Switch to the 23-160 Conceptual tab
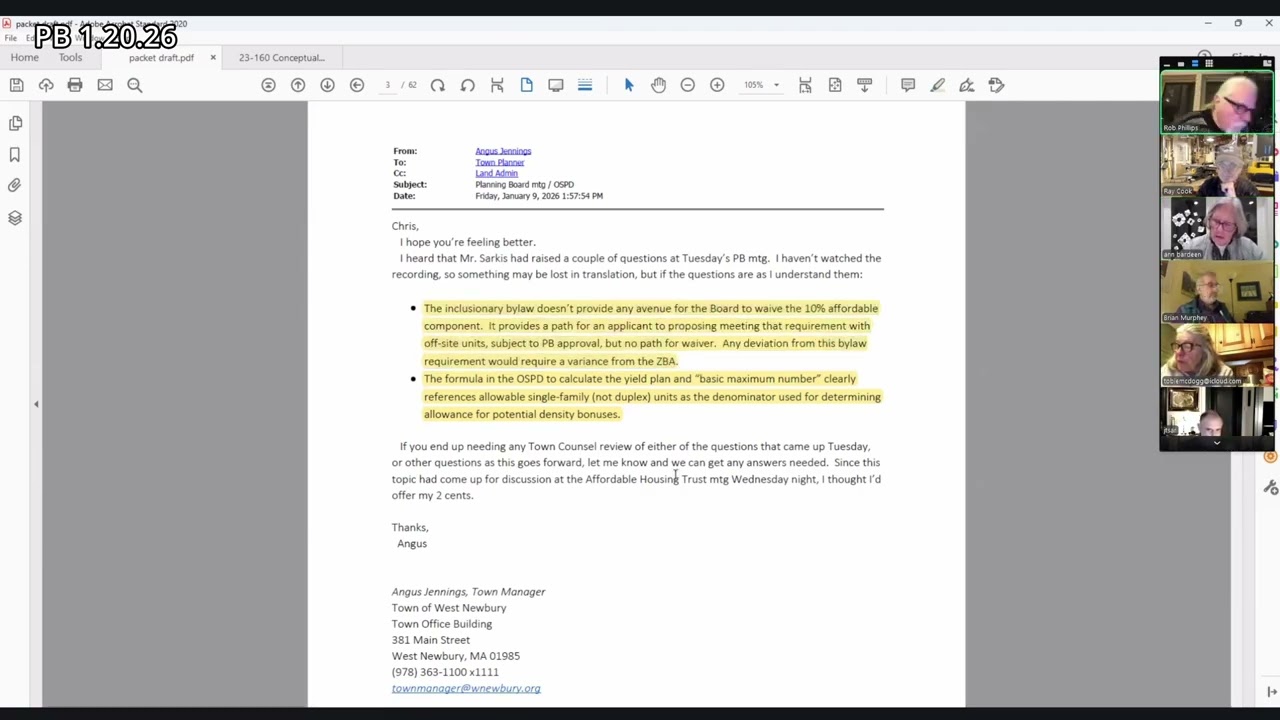Image resolution: width=1280 pixels, height=720 pixels. click(x=281, y=58)
